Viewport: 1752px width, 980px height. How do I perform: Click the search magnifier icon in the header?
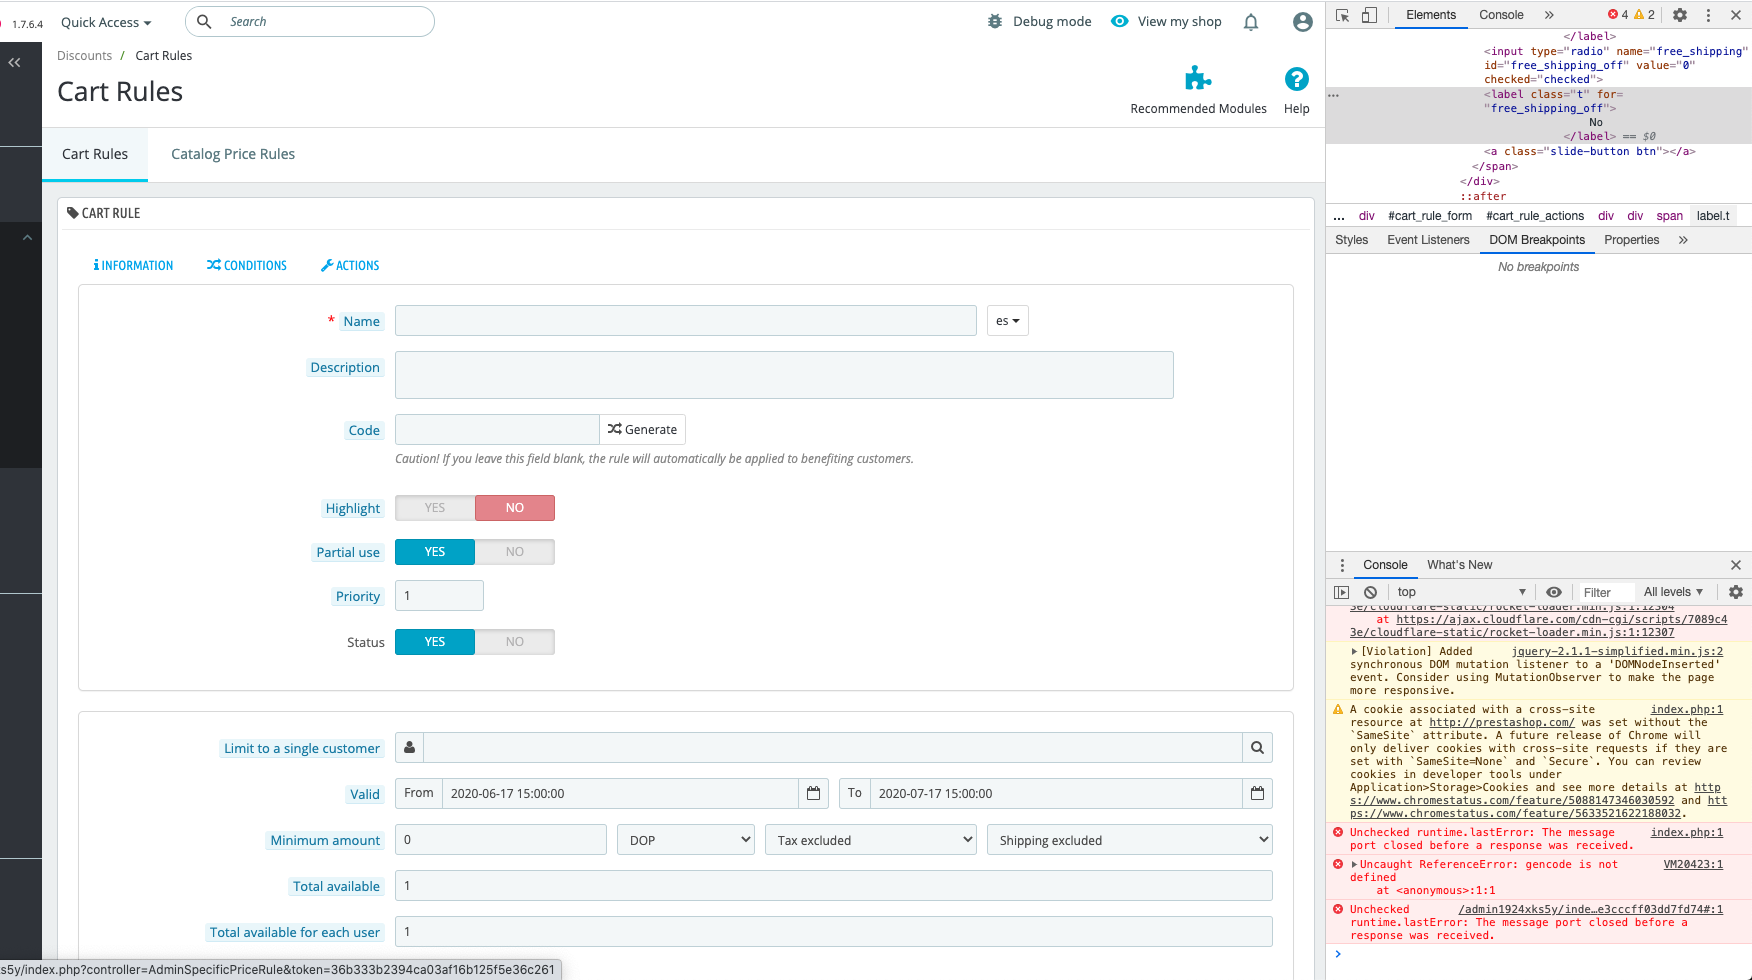204,21
